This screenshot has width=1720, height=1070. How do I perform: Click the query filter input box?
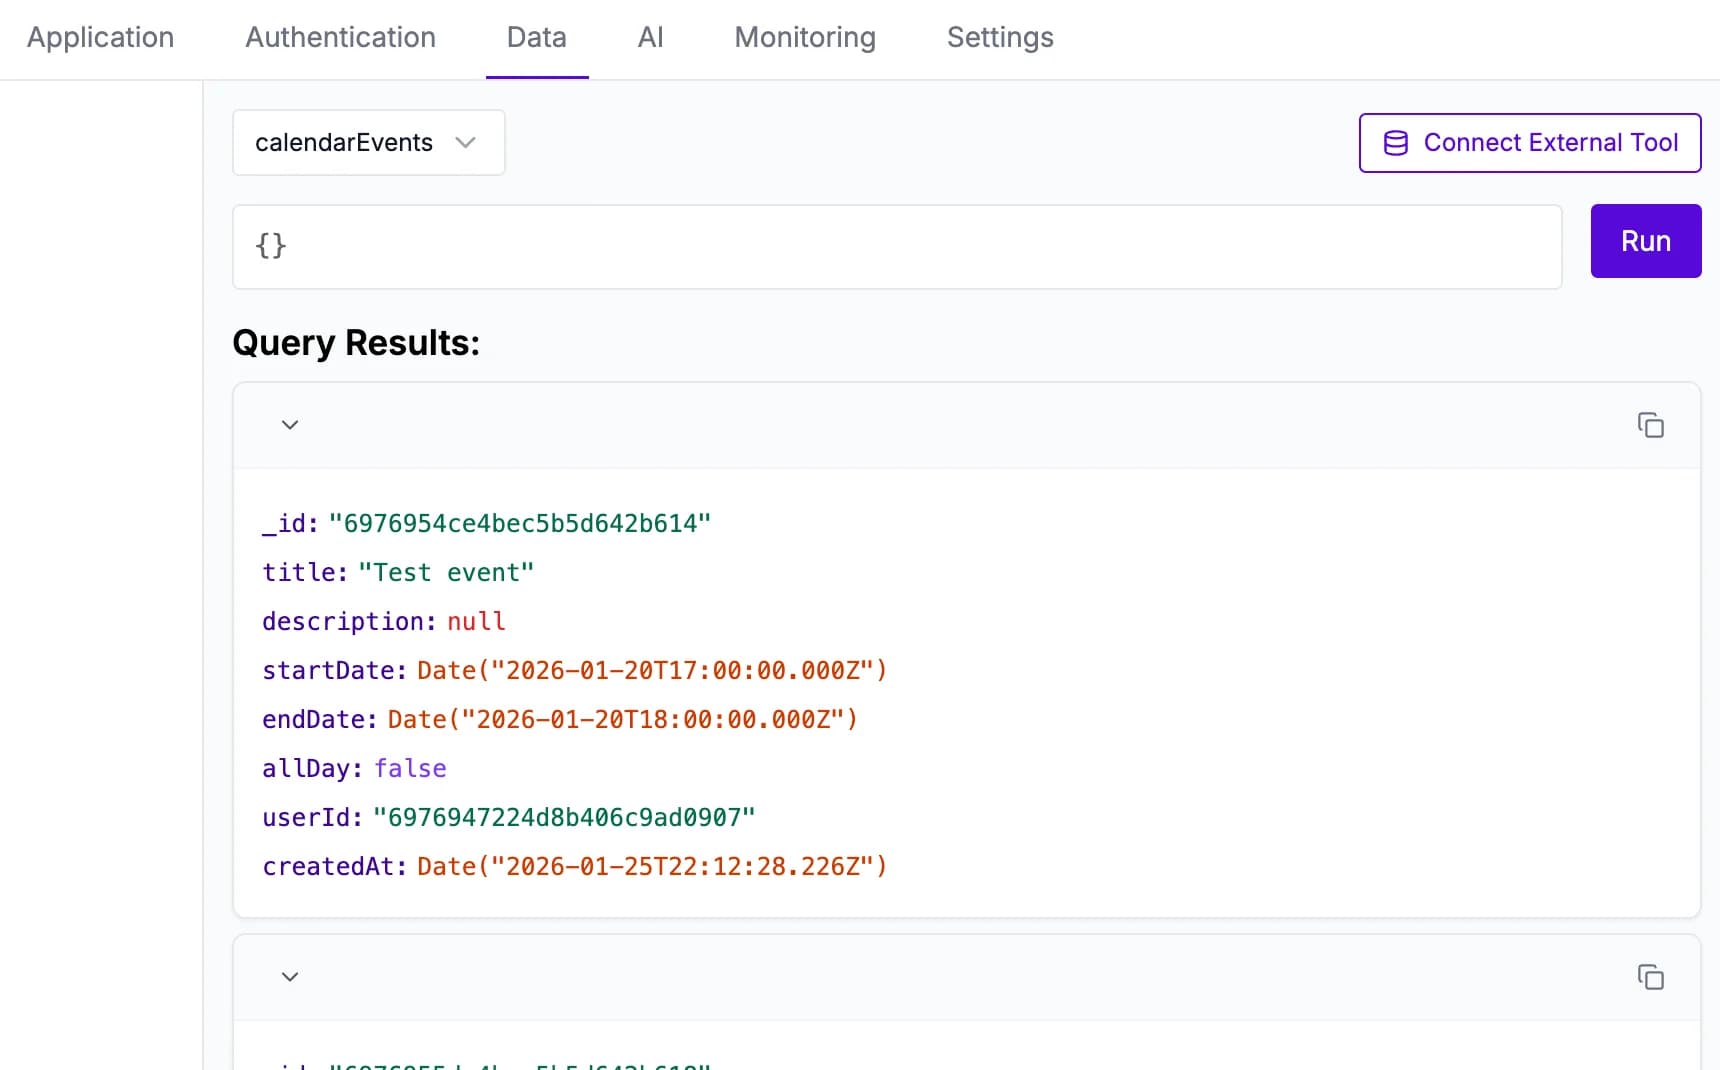coord(896,246)
